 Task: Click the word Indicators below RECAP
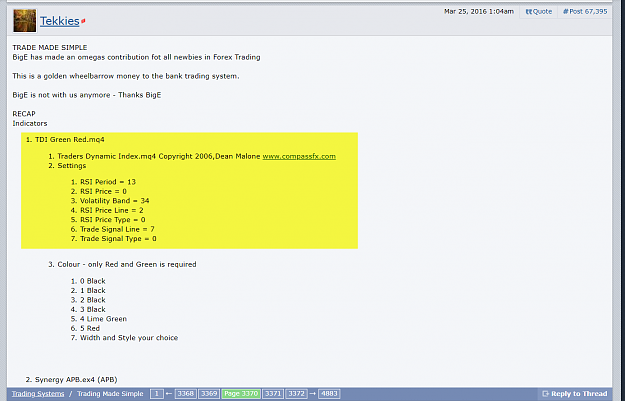[30, 123]
